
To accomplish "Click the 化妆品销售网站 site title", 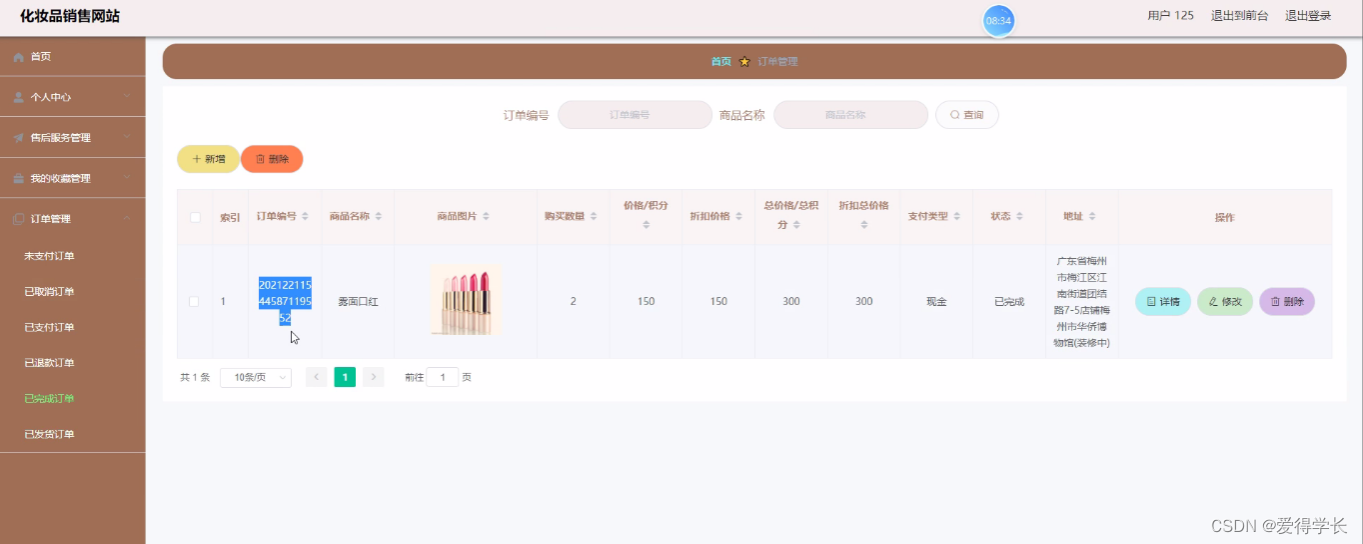I will (x=70, y=16).
